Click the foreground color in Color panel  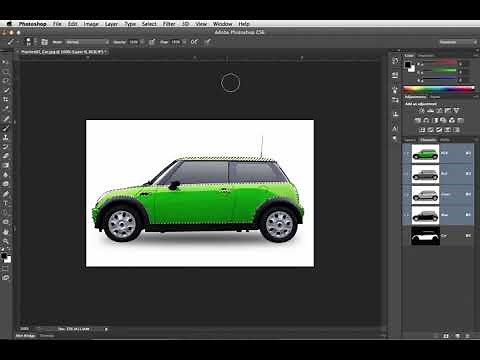[x=408, y=65]
